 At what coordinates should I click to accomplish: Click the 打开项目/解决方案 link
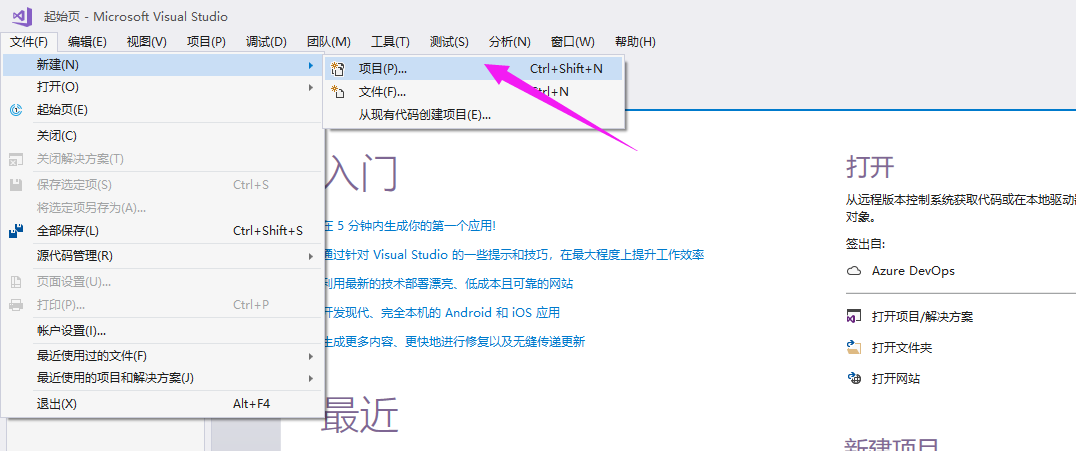pos(922,316)
